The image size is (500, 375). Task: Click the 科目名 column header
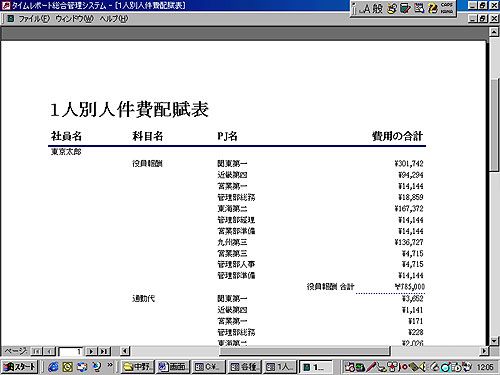pos(148,136)
